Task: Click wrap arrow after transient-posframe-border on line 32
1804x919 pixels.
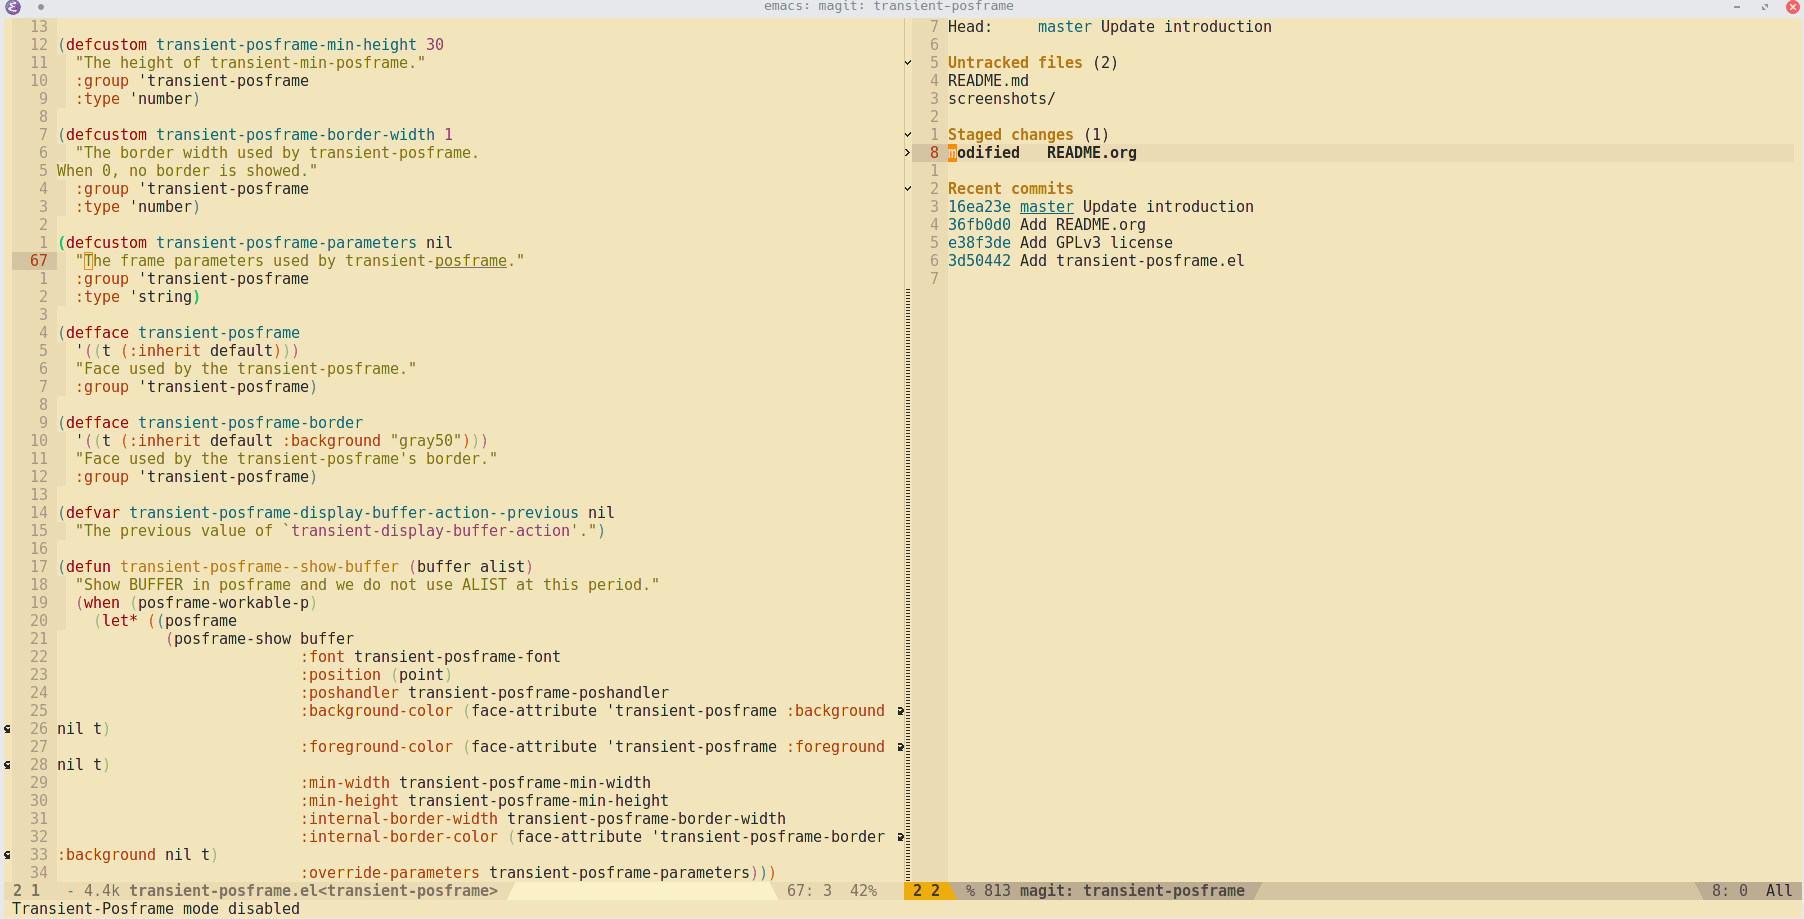Action: click(x=900, y=837)
